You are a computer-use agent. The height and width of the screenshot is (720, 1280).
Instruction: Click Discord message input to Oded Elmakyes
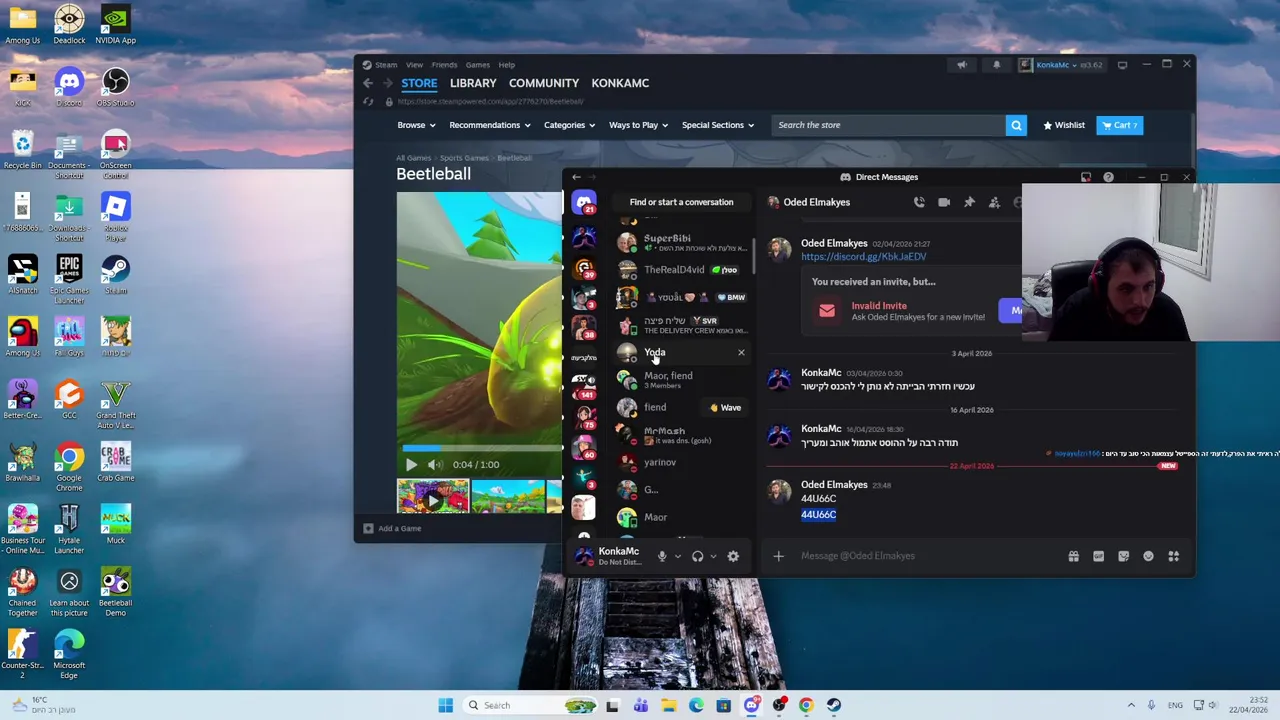pos(927,556)
